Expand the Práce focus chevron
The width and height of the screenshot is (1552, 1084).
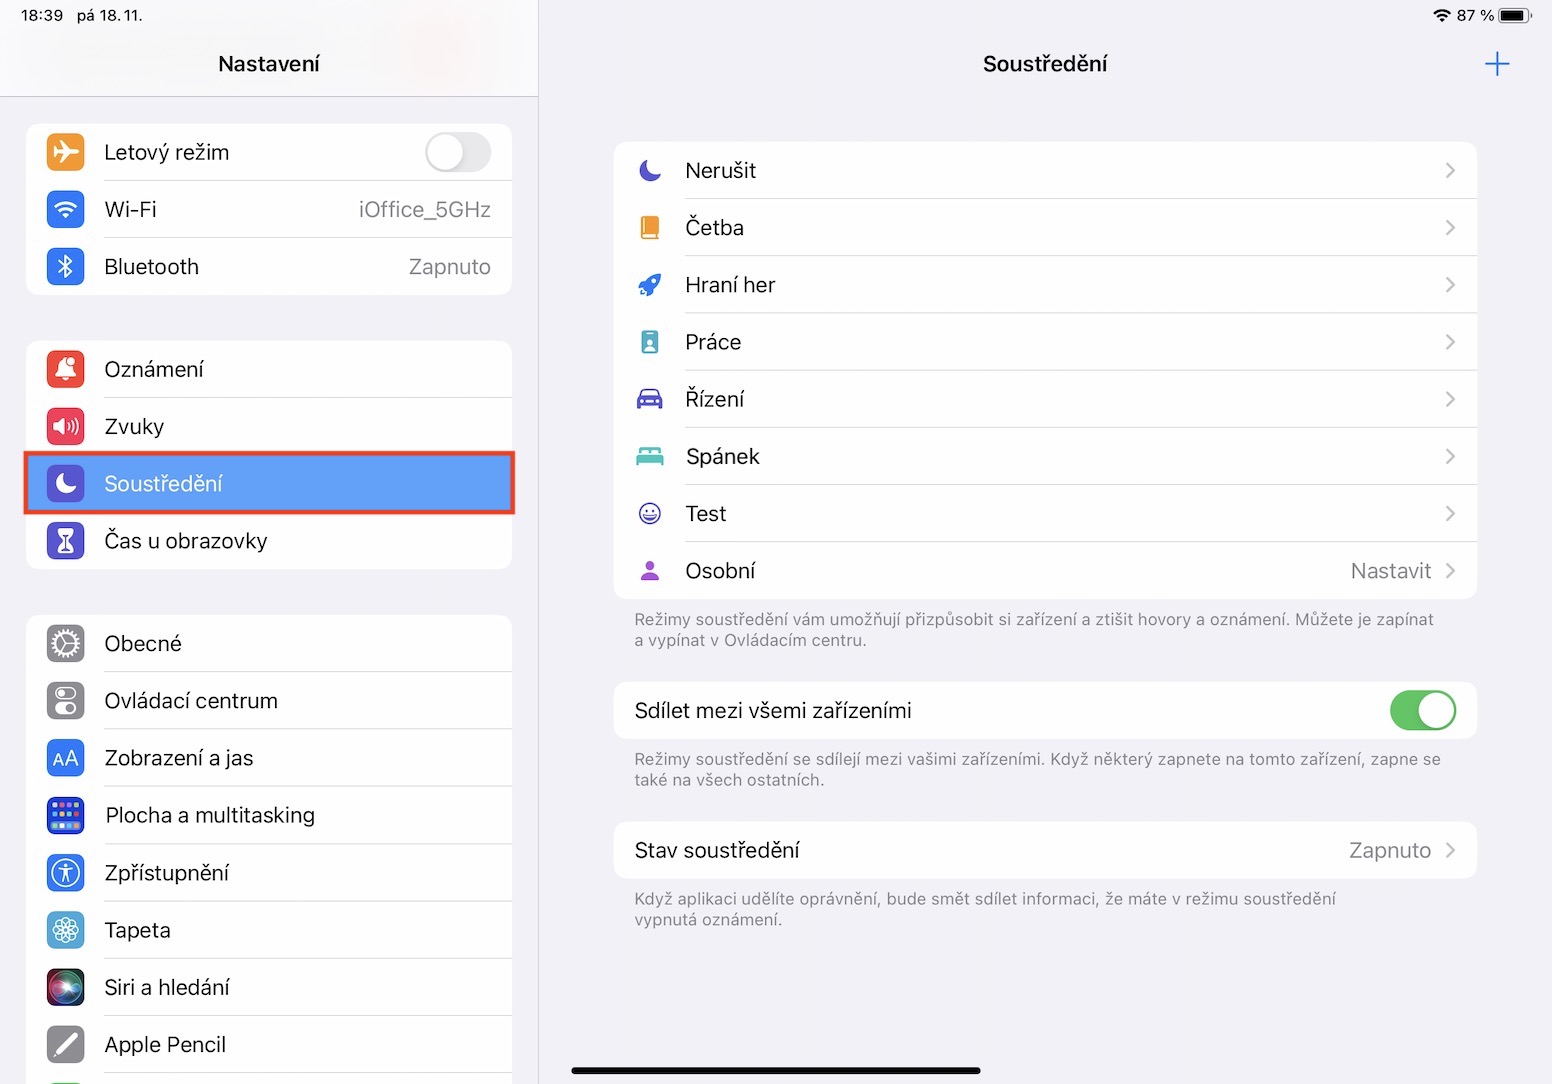pyautogui.click(x=1450, y=342)
